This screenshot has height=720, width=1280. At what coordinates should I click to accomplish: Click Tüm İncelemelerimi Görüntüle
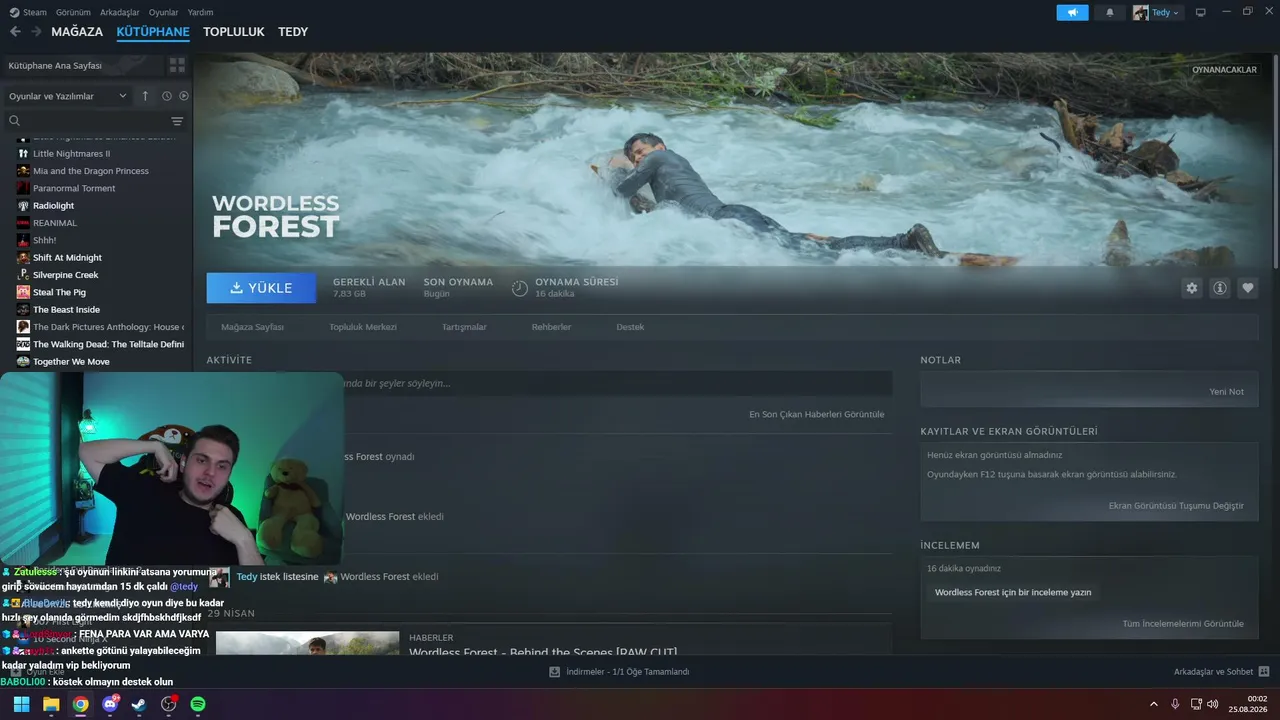[1183, 624]
